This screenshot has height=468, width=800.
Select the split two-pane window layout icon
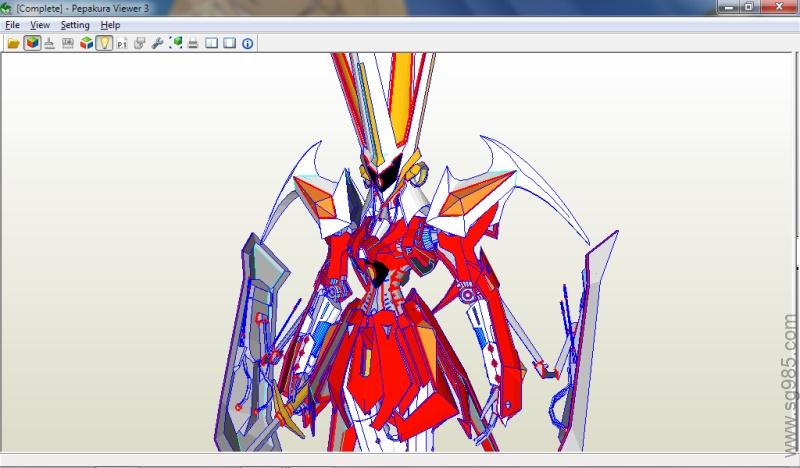[211, 43]
